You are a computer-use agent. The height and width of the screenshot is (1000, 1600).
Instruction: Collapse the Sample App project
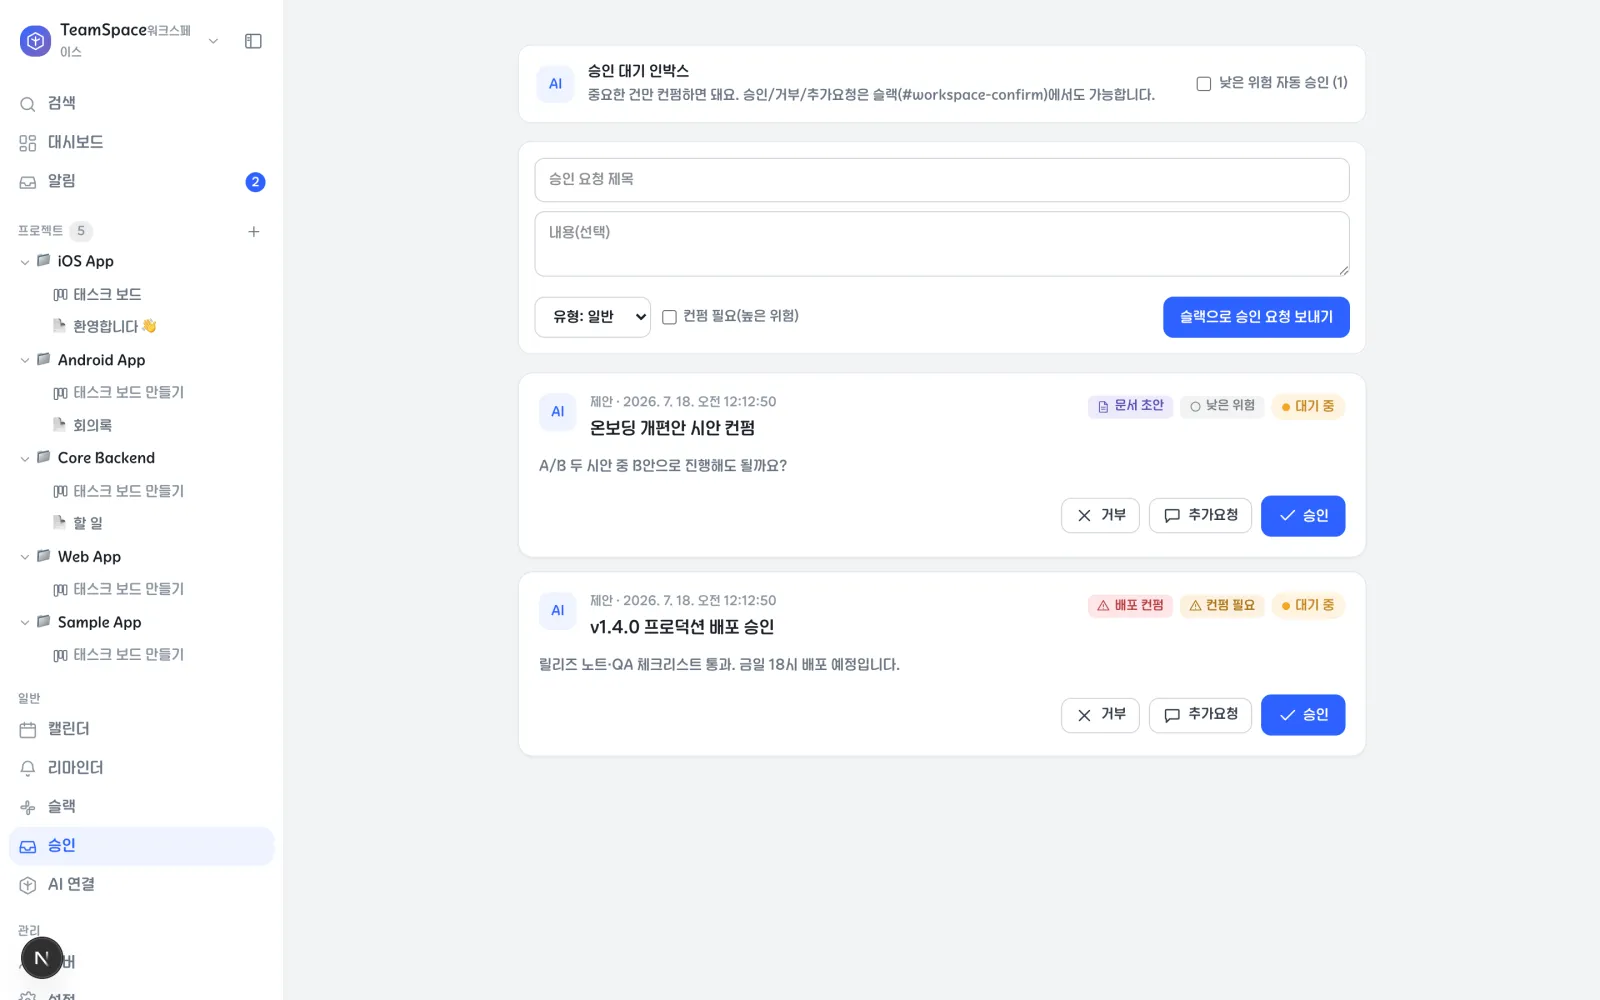pyautogui.click(x=25, y=622)
